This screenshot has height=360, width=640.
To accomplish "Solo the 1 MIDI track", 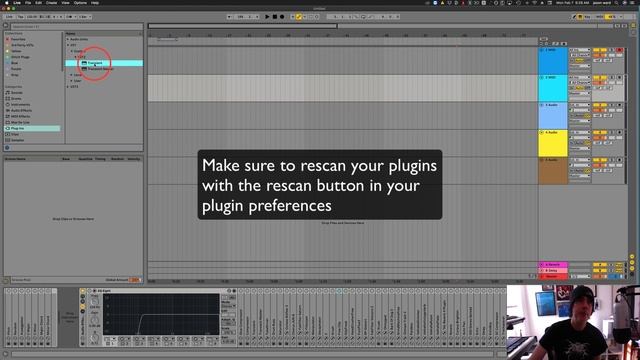I will coord(611,50).
